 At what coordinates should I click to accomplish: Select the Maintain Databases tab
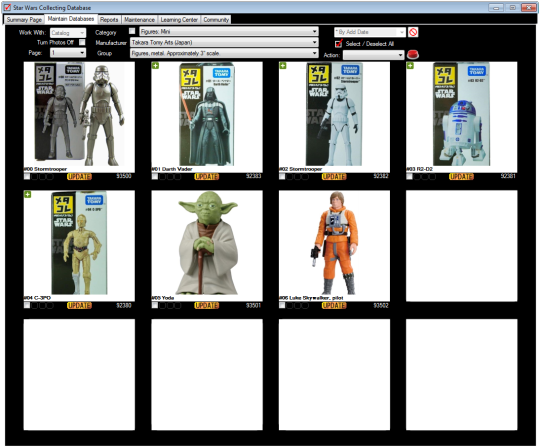point(71,19)
